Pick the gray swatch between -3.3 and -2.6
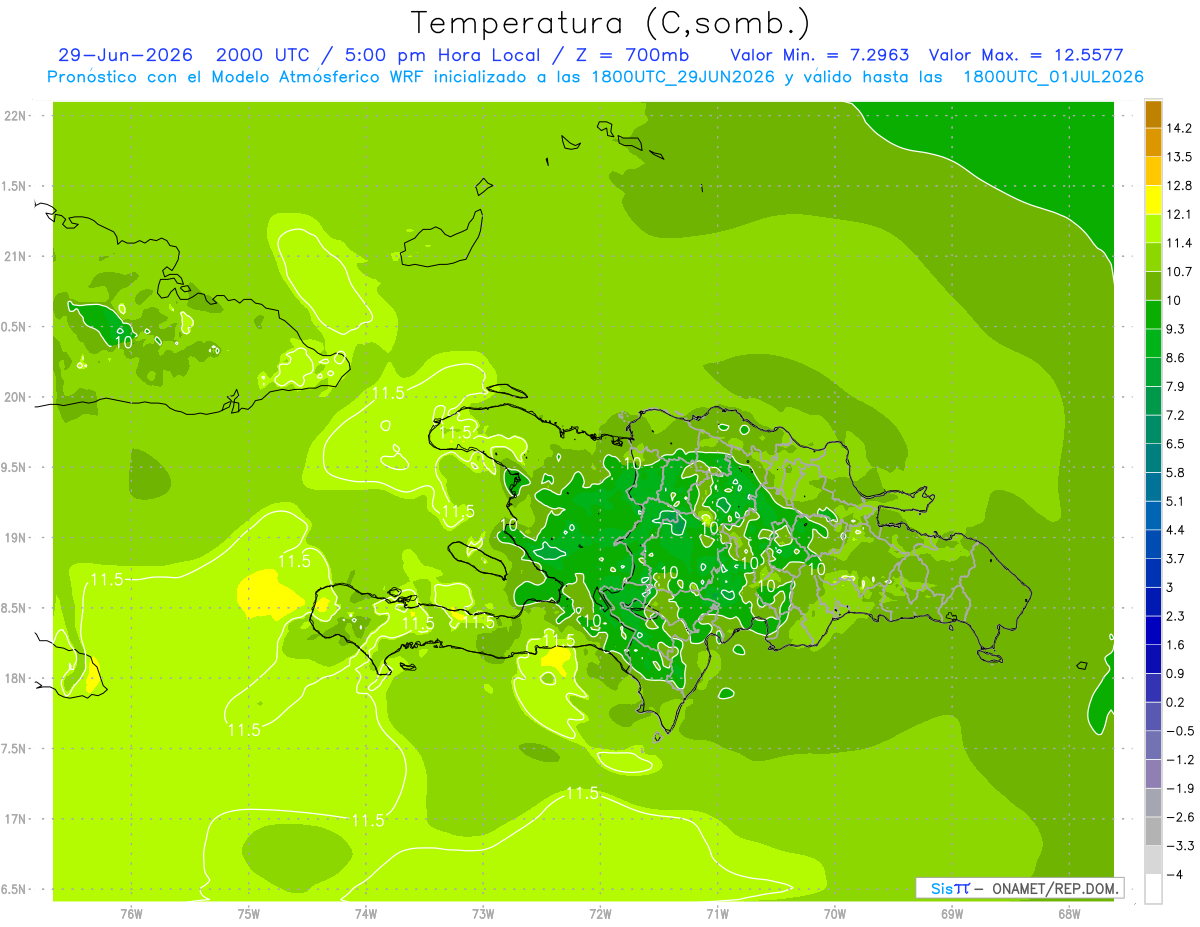This screenshot has width=1200, height=927. pyautogui.click(x=1153, y=831)
